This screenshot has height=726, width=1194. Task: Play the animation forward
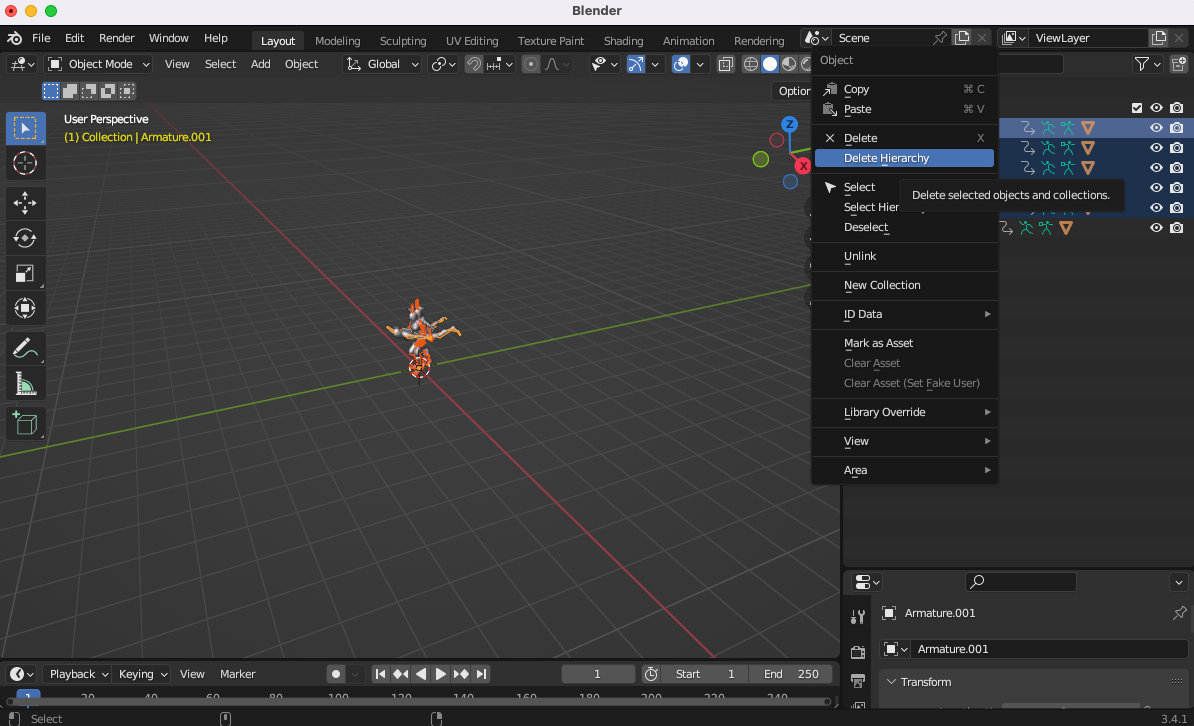(x=440, y=674)
